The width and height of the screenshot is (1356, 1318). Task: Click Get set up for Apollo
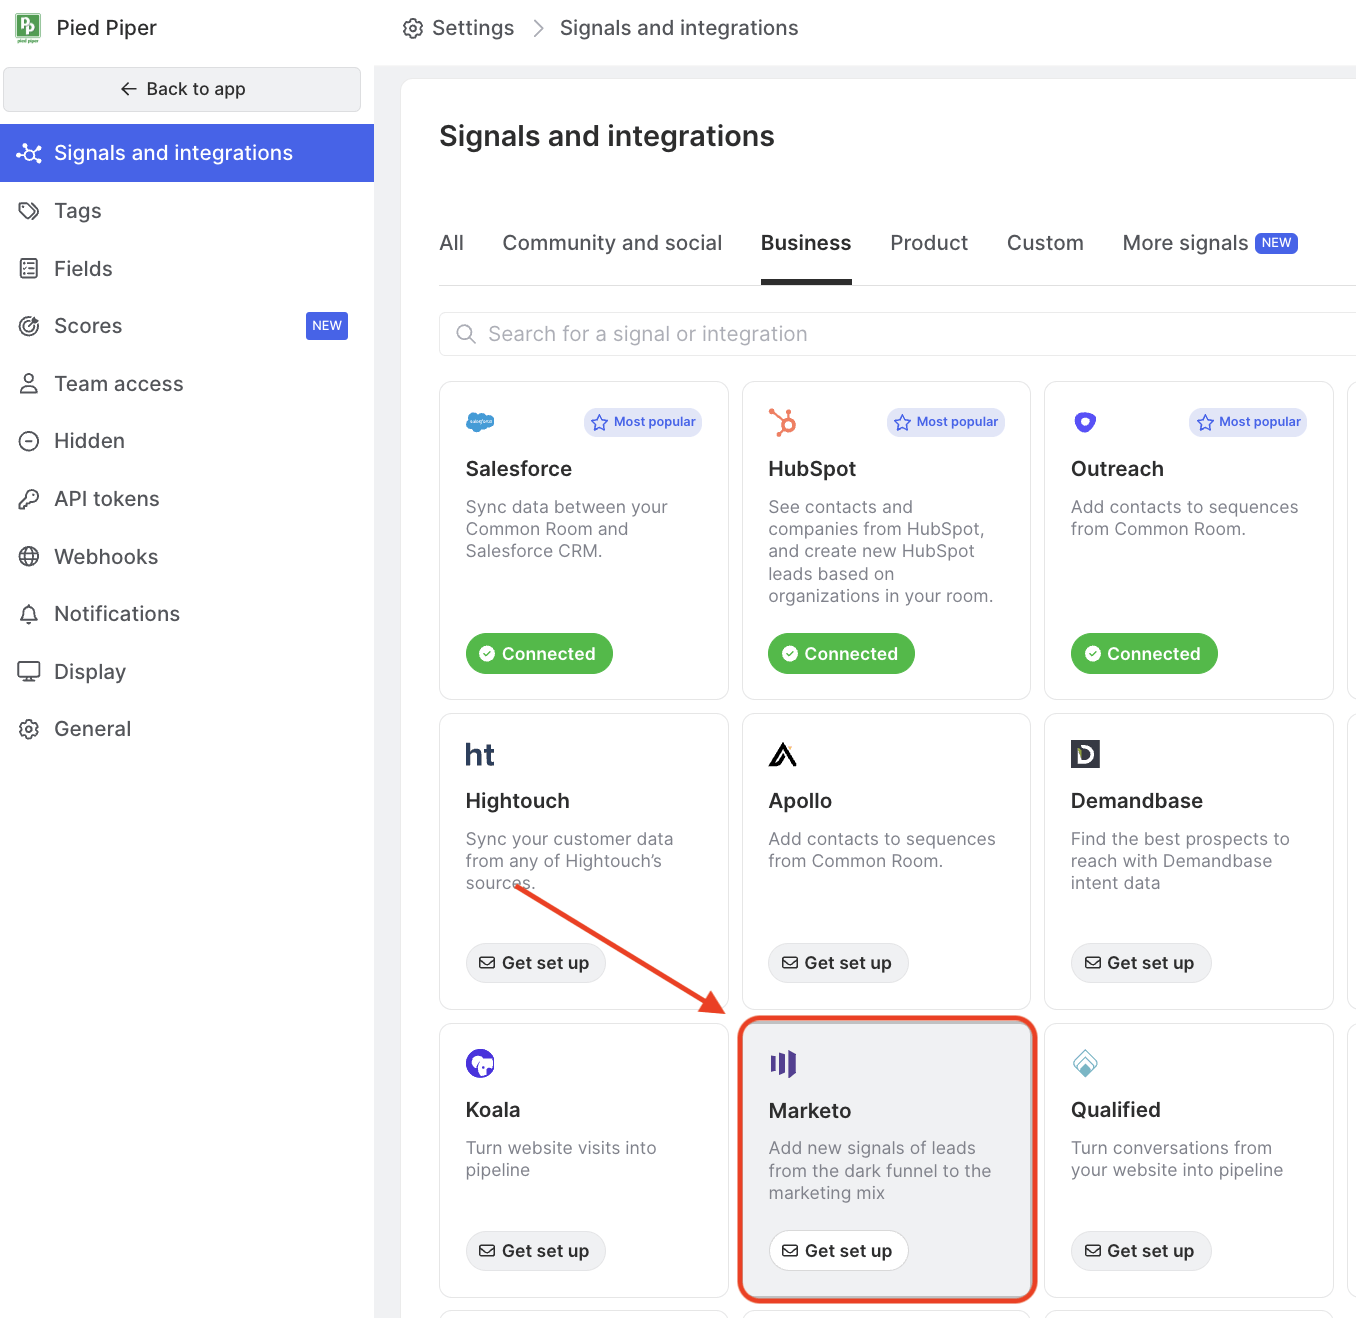tap(838, 963)
